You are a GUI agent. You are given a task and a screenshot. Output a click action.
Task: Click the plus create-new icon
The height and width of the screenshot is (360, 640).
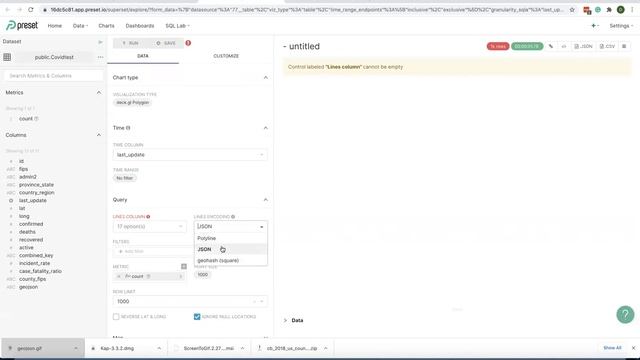(594, 26)
